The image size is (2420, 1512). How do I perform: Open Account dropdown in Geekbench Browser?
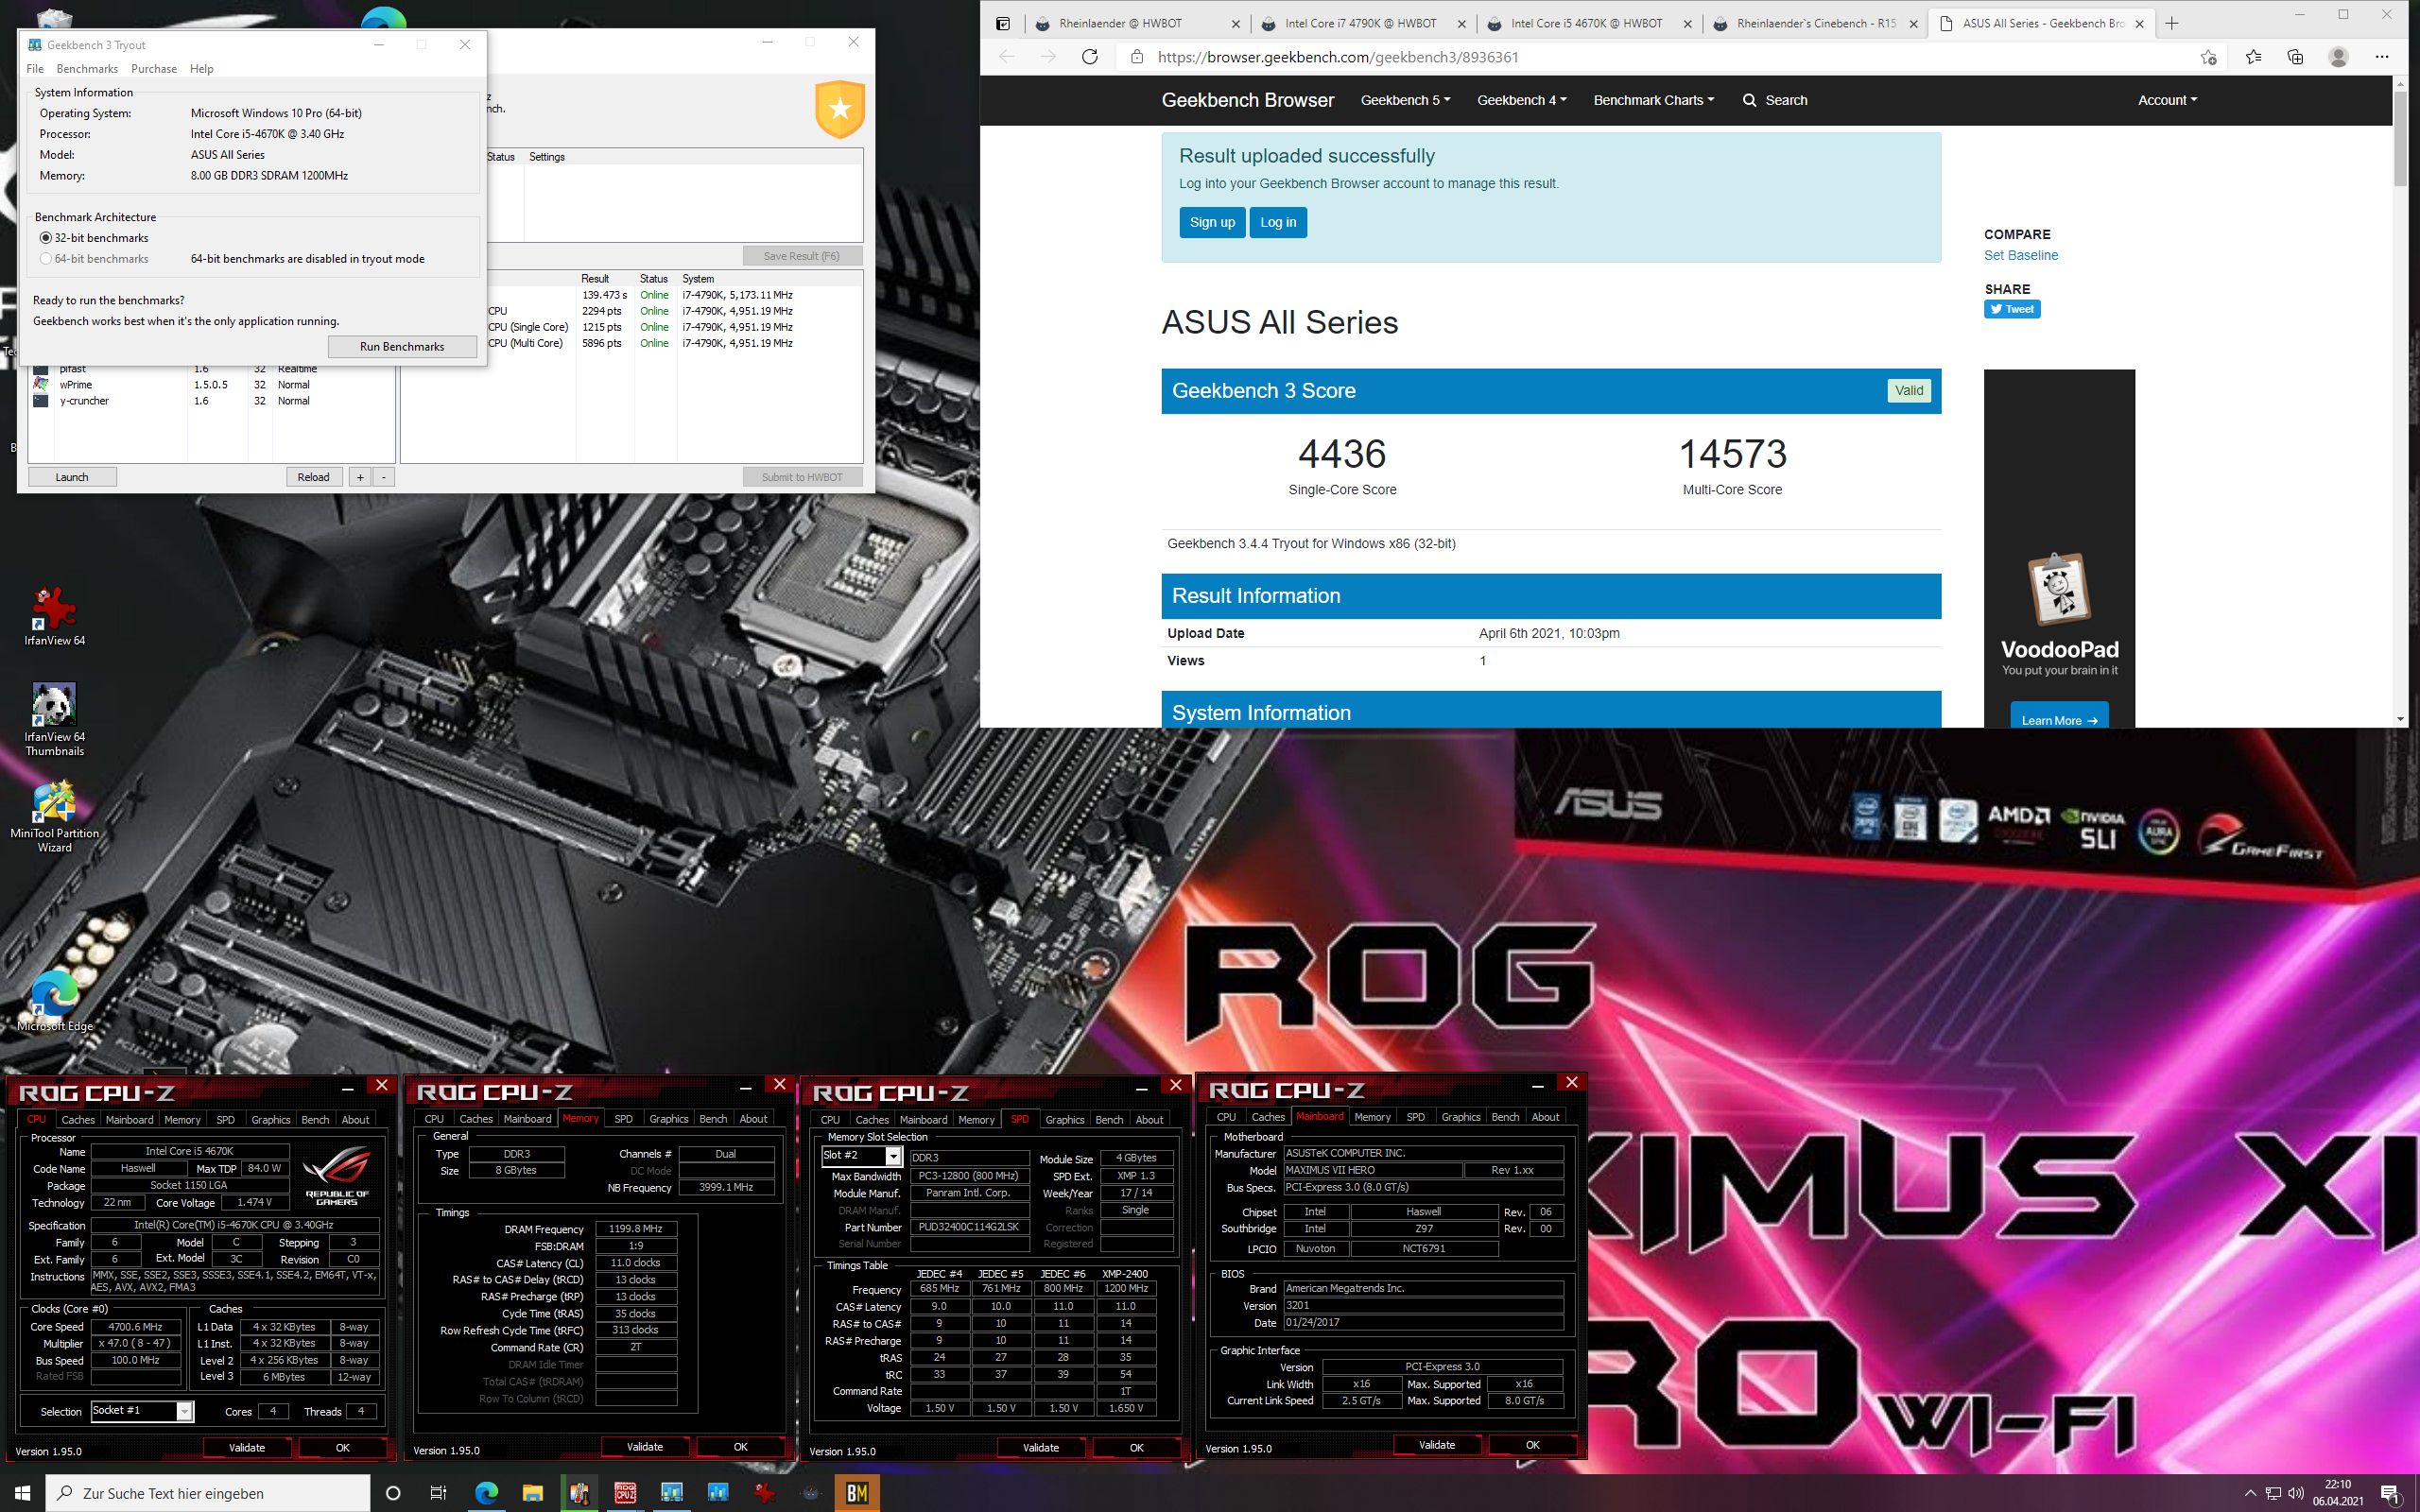pos(2167,100)
